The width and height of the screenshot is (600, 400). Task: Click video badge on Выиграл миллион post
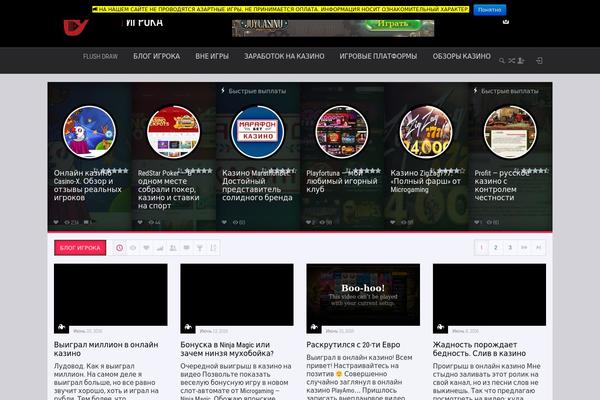click(x=62, y=327)
